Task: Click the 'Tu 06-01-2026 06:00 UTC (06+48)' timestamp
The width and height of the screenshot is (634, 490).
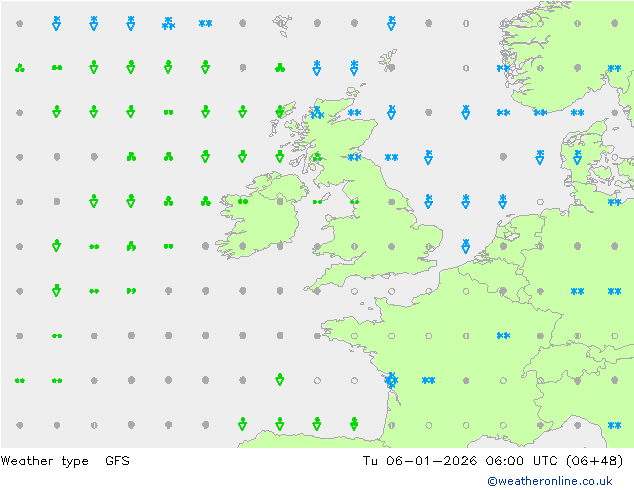Action: (x=493, y=461)
